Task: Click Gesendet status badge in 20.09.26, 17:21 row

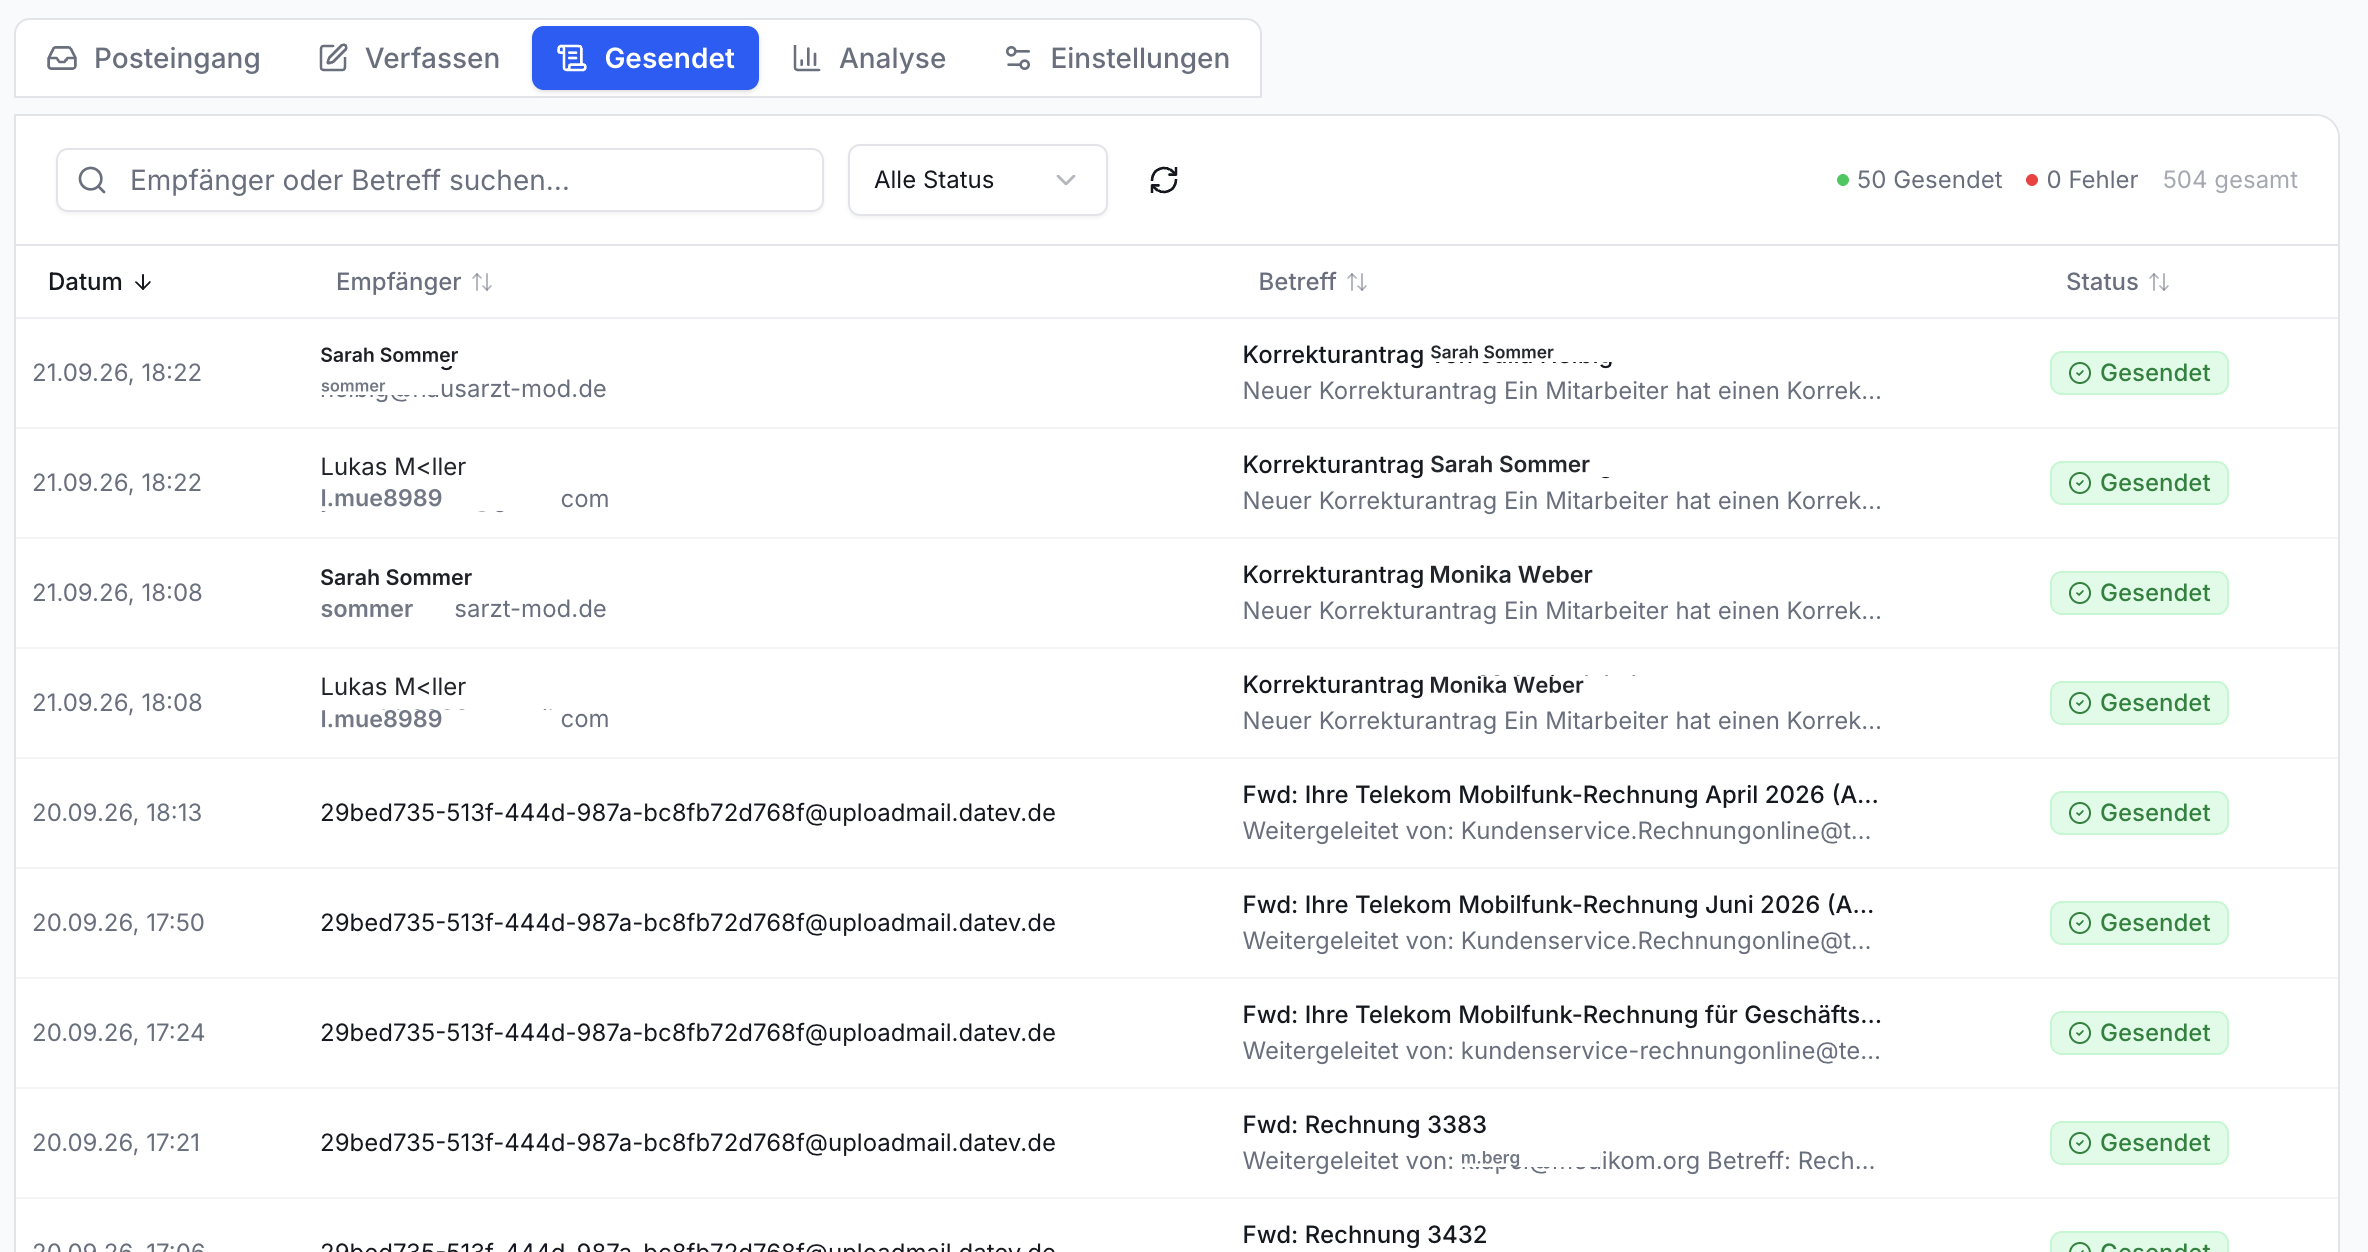Action: click(2139, 1143)
